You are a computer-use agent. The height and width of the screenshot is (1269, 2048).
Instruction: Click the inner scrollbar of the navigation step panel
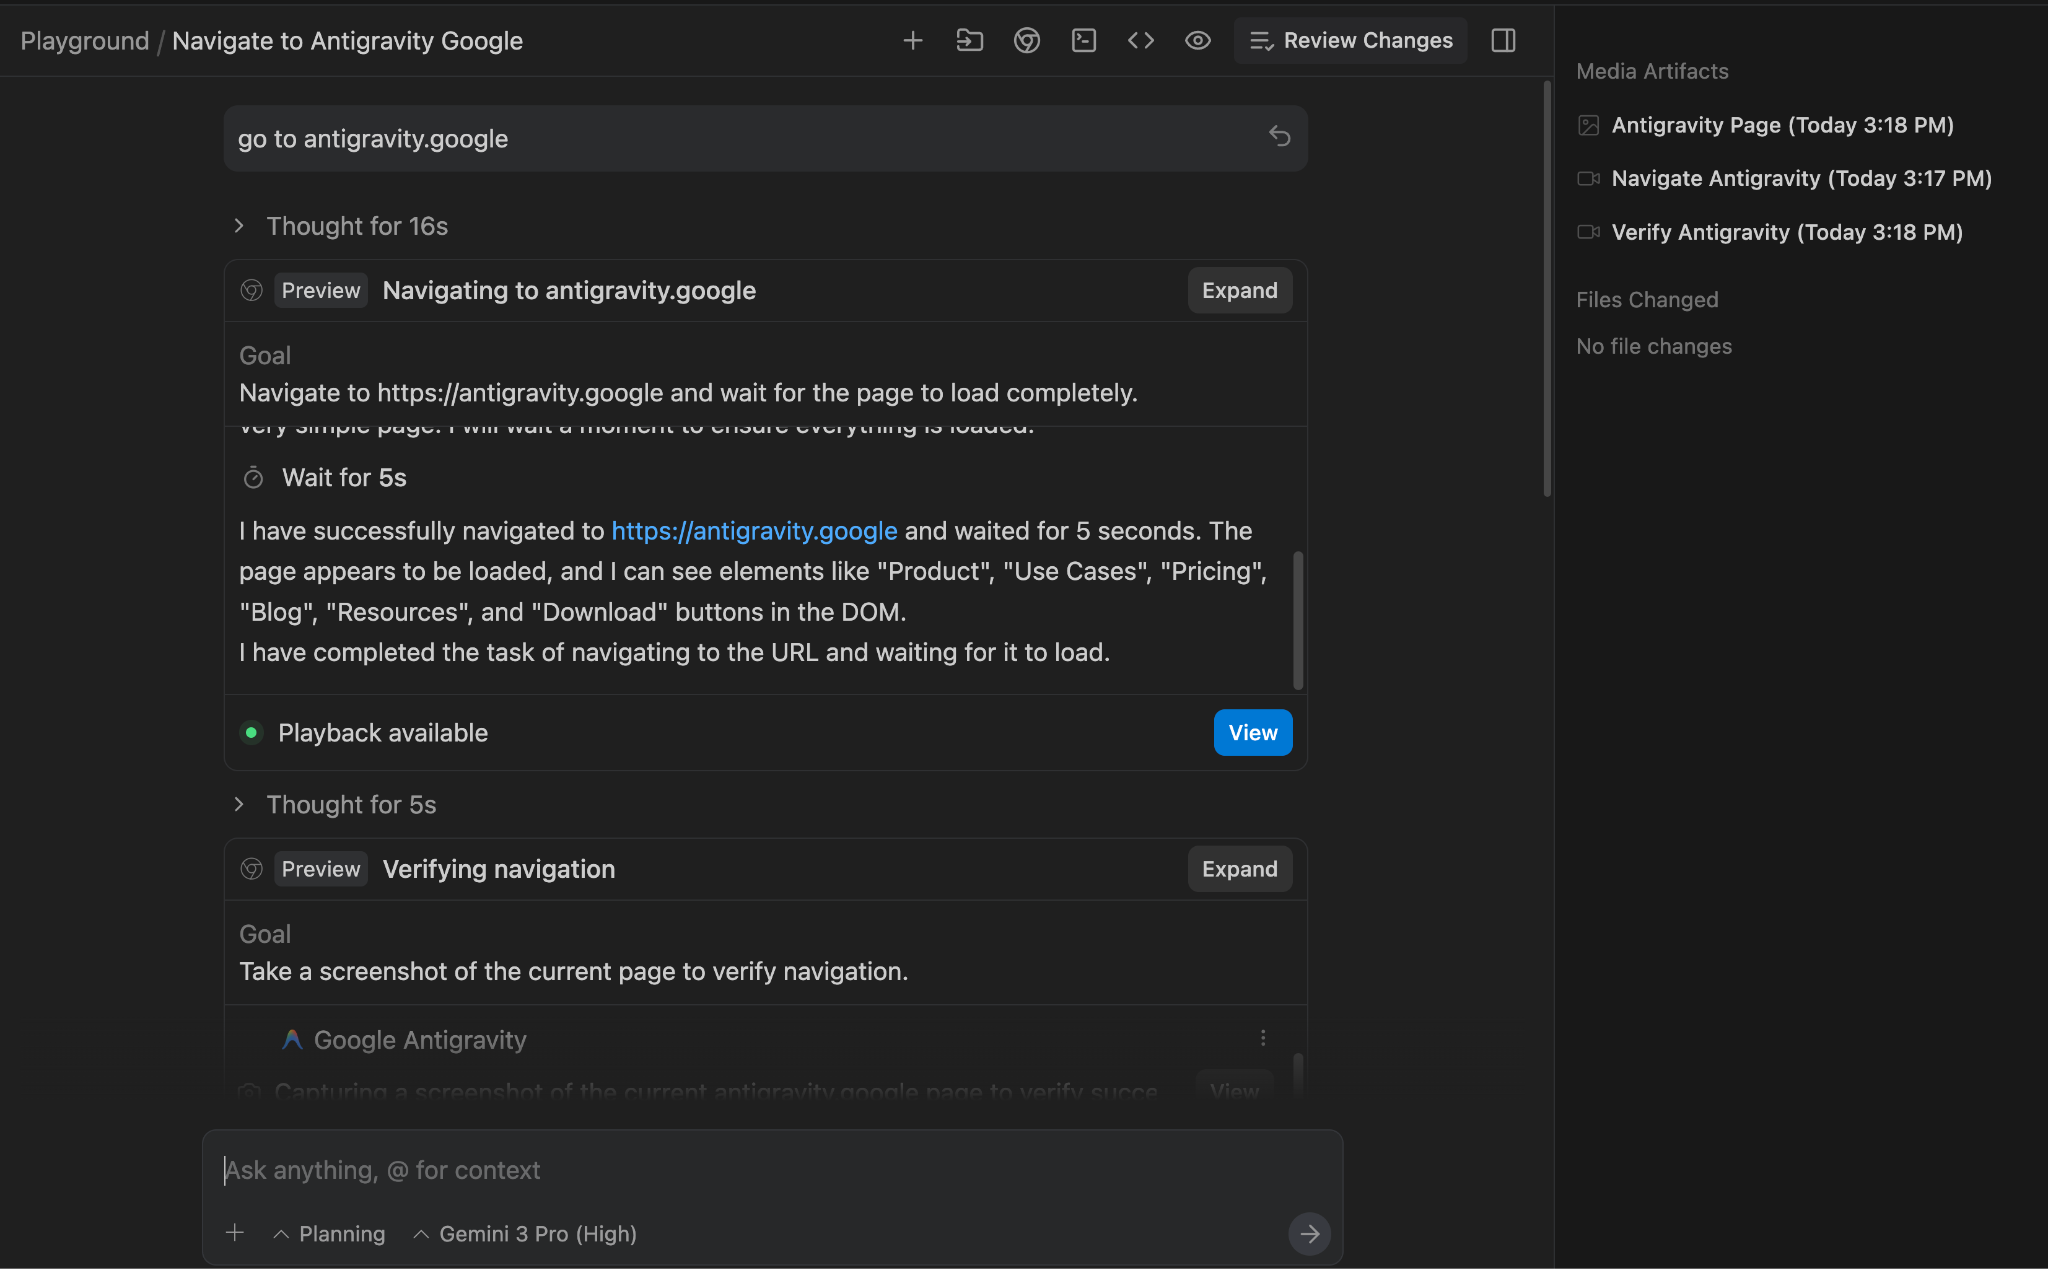1298,620
